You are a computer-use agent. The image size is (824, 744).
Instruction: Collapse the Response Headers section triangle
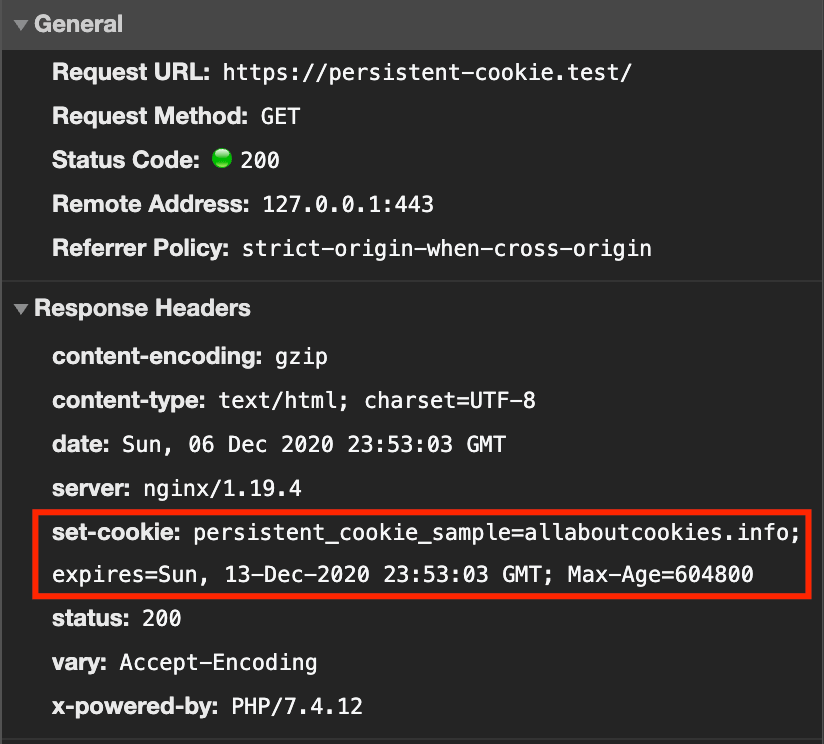coord(21,309)
